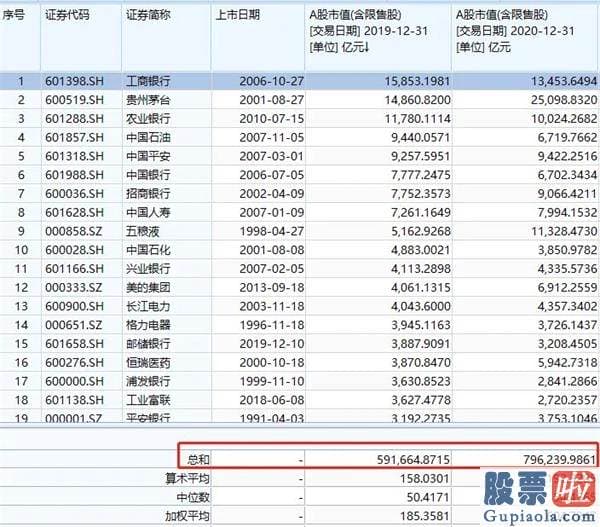Select the 恒瑞医药 name cell
Screen dimensions: 600x527
coord(148,362)
